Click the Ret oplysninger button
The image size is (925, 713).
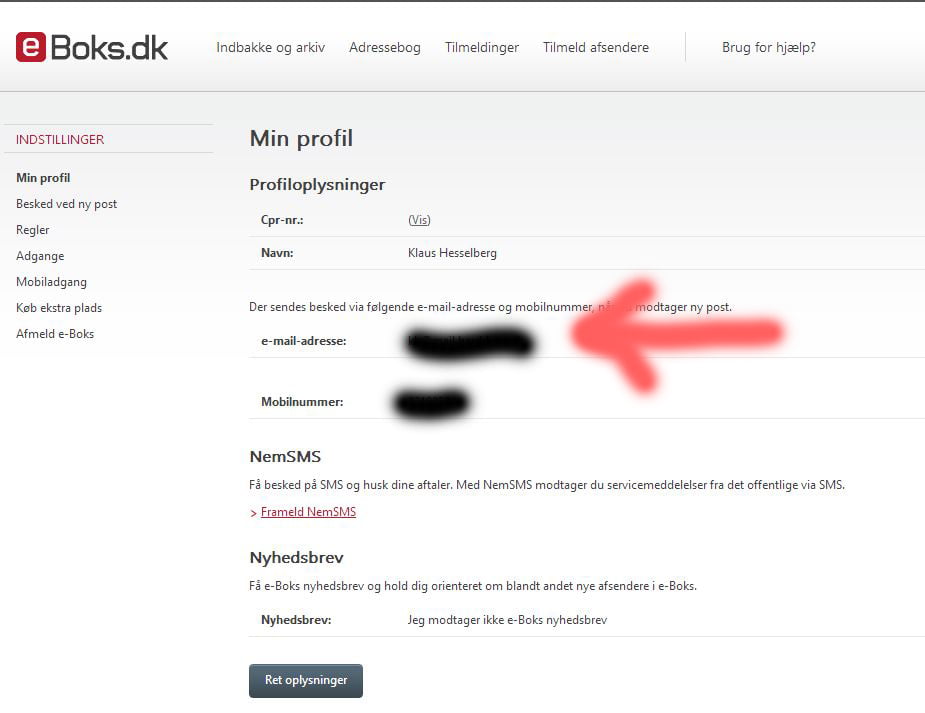pos(306,681)
